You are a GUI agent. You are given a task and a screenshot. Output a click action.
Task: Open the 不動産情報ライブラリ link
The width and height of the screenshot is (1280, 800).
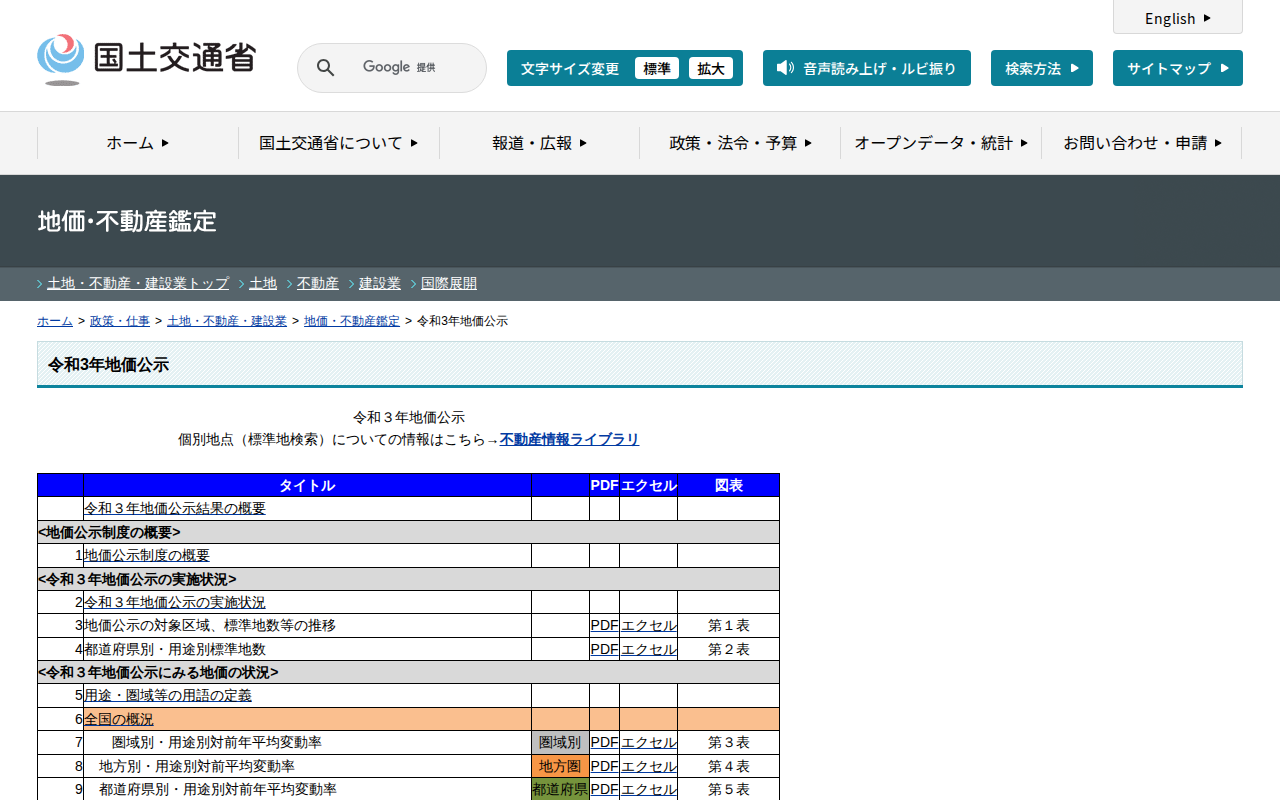pos(569,440)
